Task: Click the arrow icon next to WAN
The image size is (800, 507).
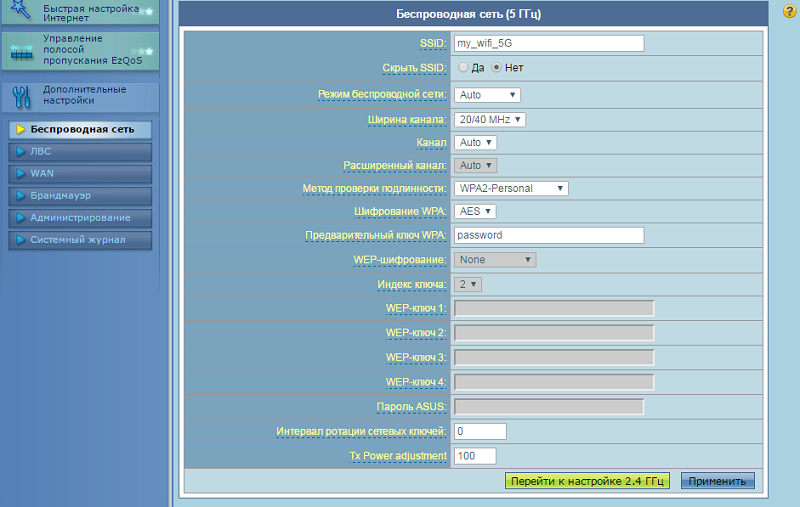Action: pos(20,174)
